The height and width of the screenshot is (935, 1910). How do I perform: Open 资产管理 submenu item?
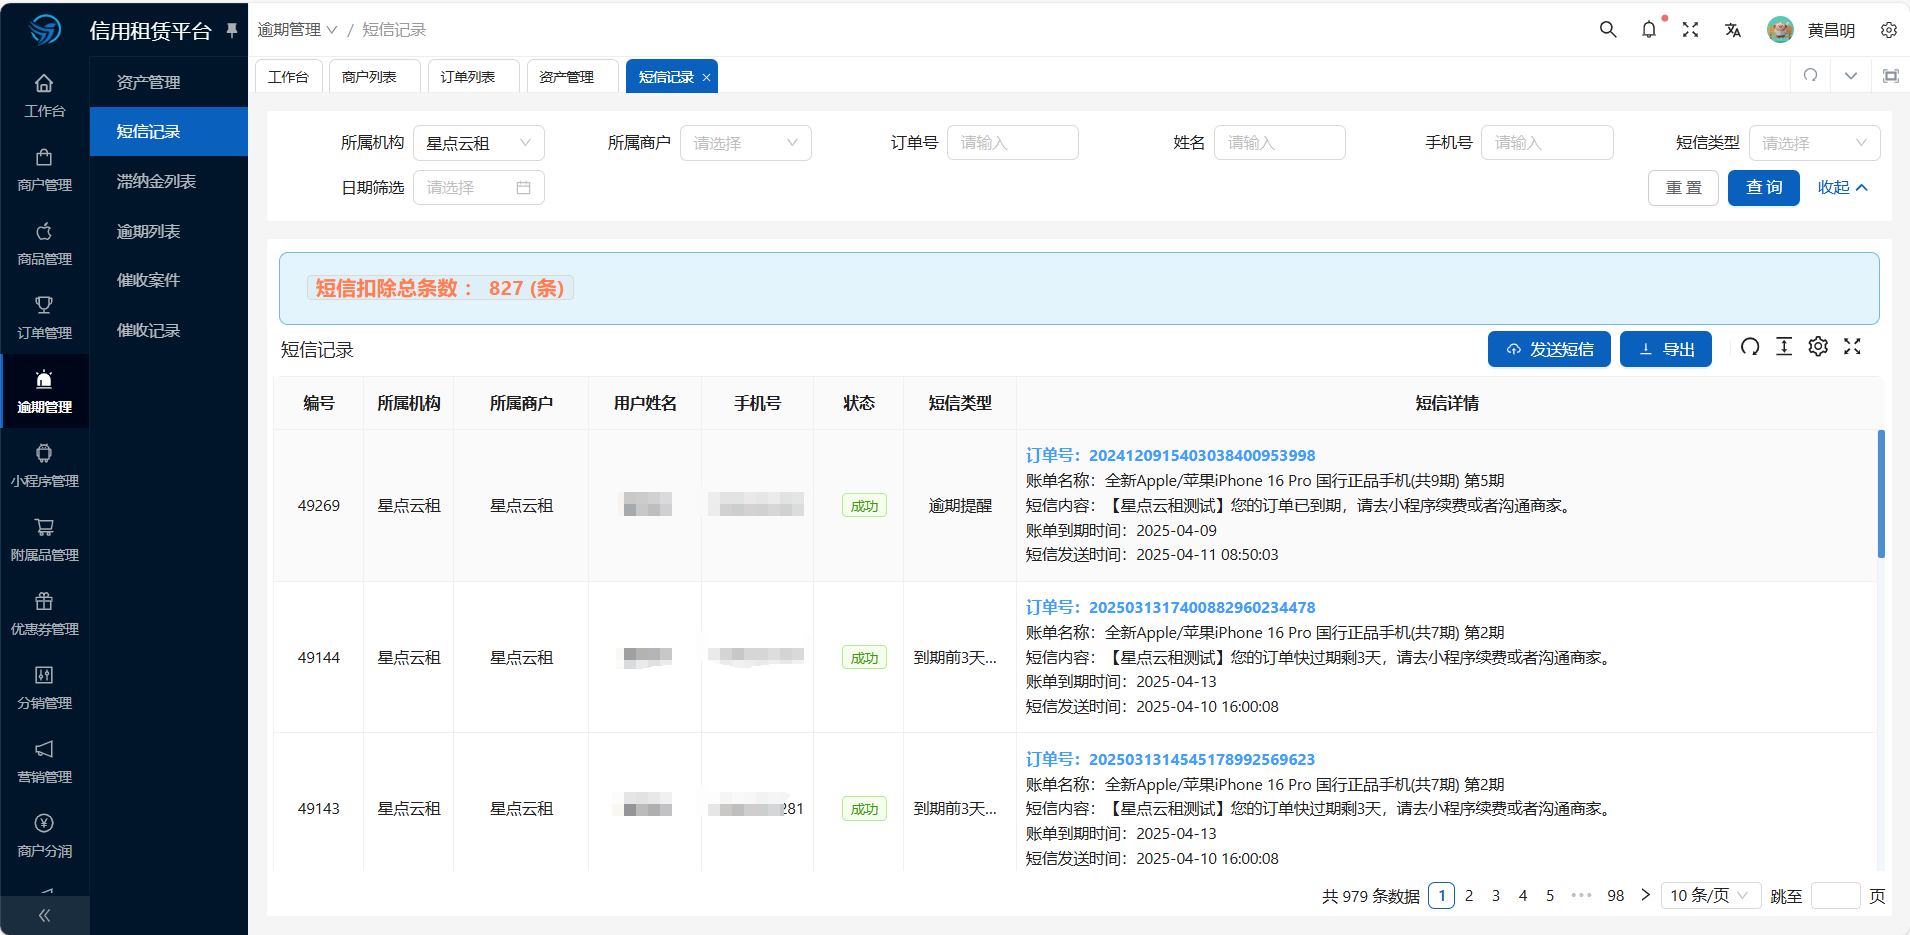169,82
